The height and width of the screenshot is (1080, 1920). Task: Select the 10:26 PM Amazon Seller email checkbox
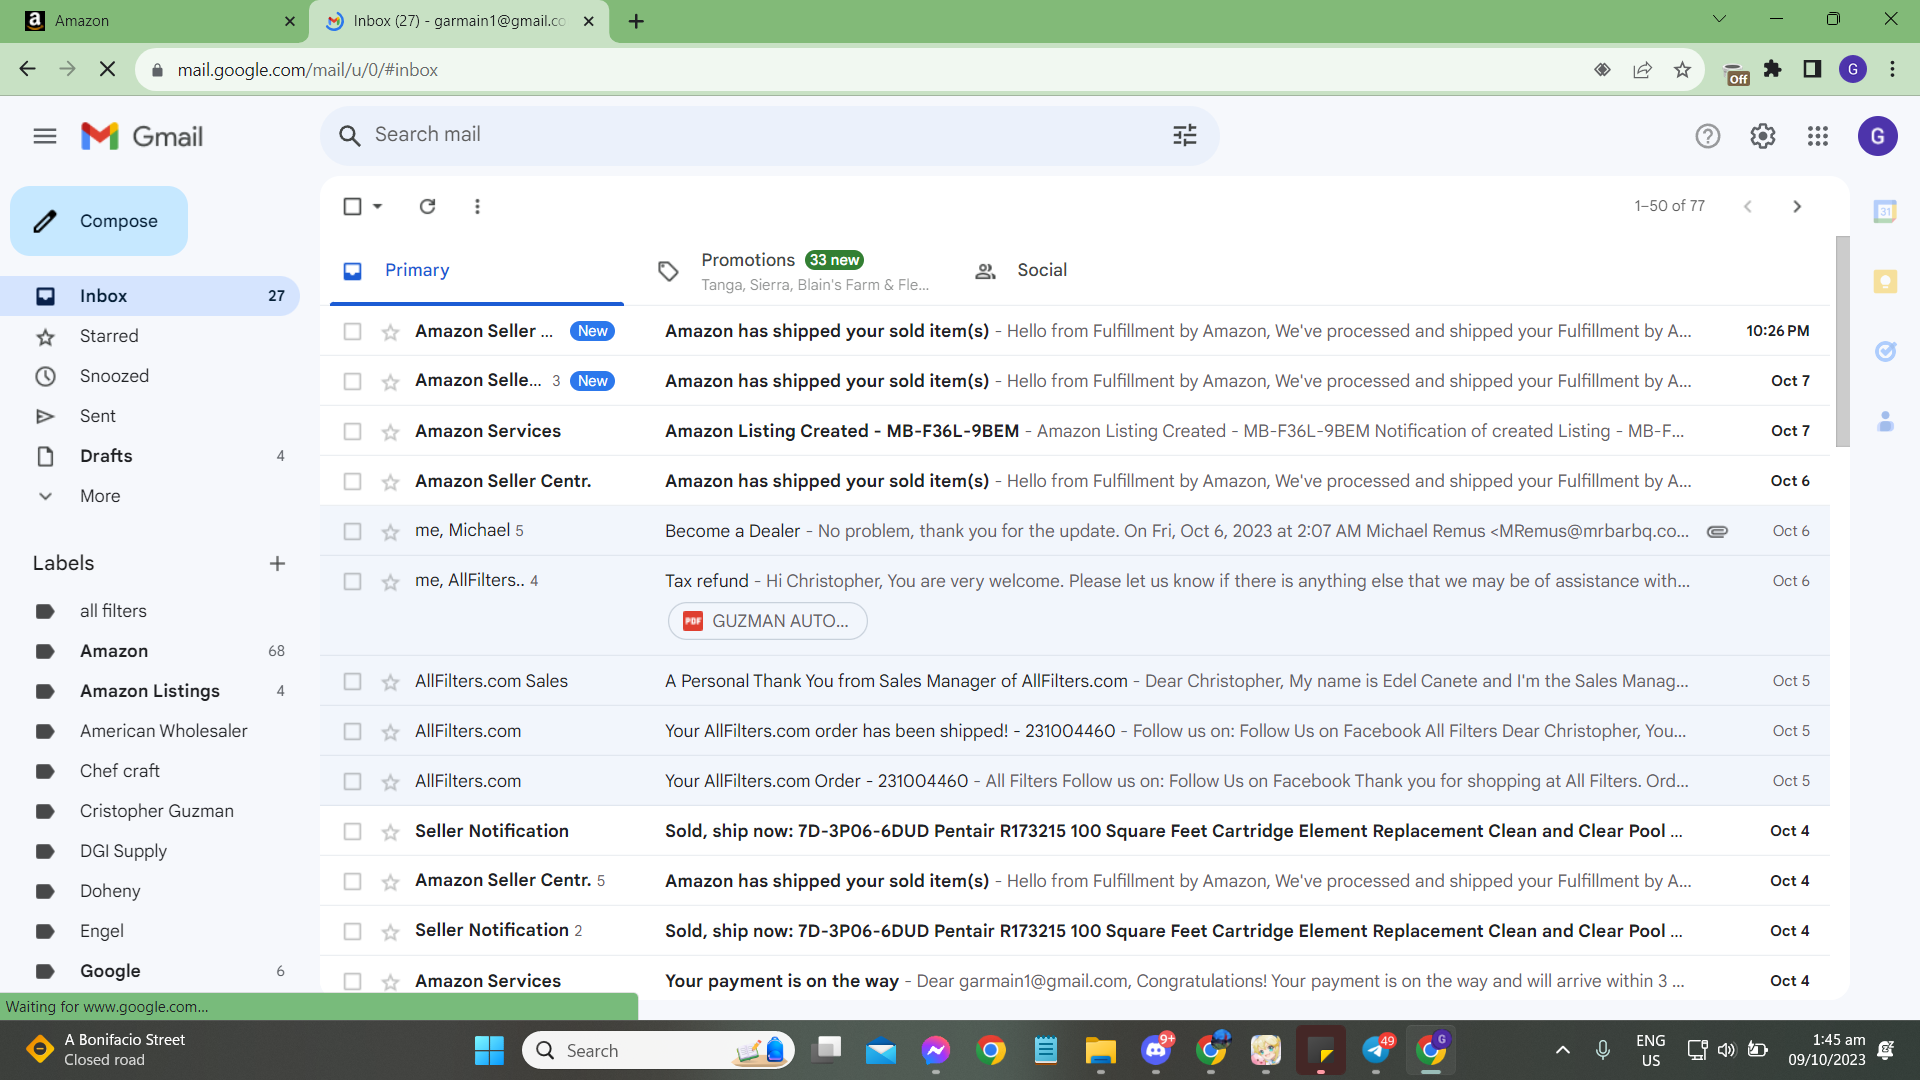(352, 331)
